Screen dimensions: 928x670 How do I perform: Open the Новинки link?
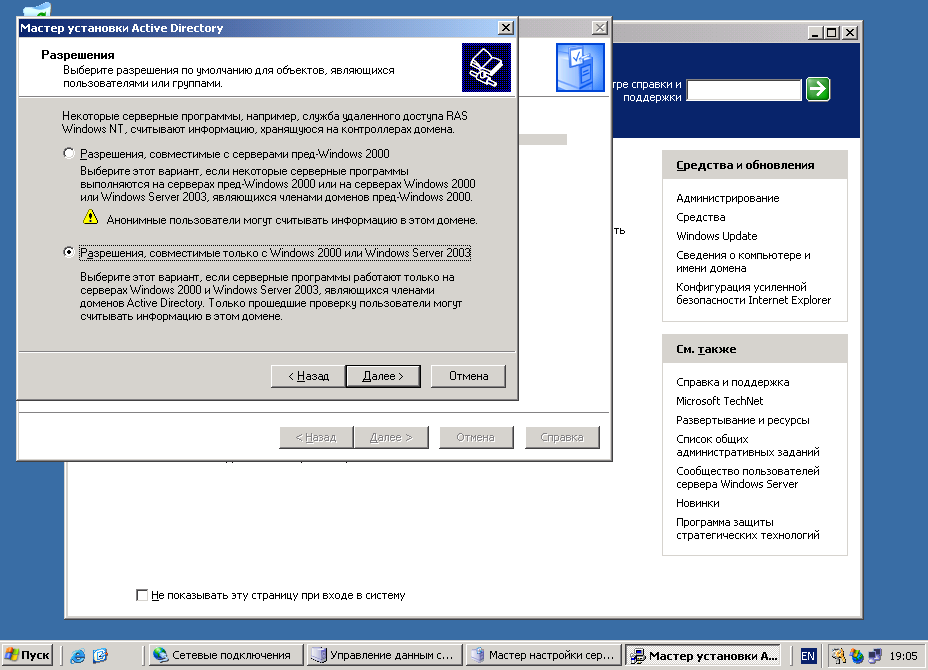698,503
